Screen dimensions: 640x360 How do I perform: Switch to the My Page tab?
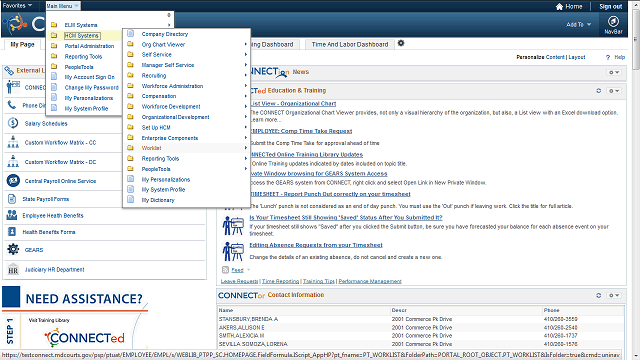click(22, 44)
